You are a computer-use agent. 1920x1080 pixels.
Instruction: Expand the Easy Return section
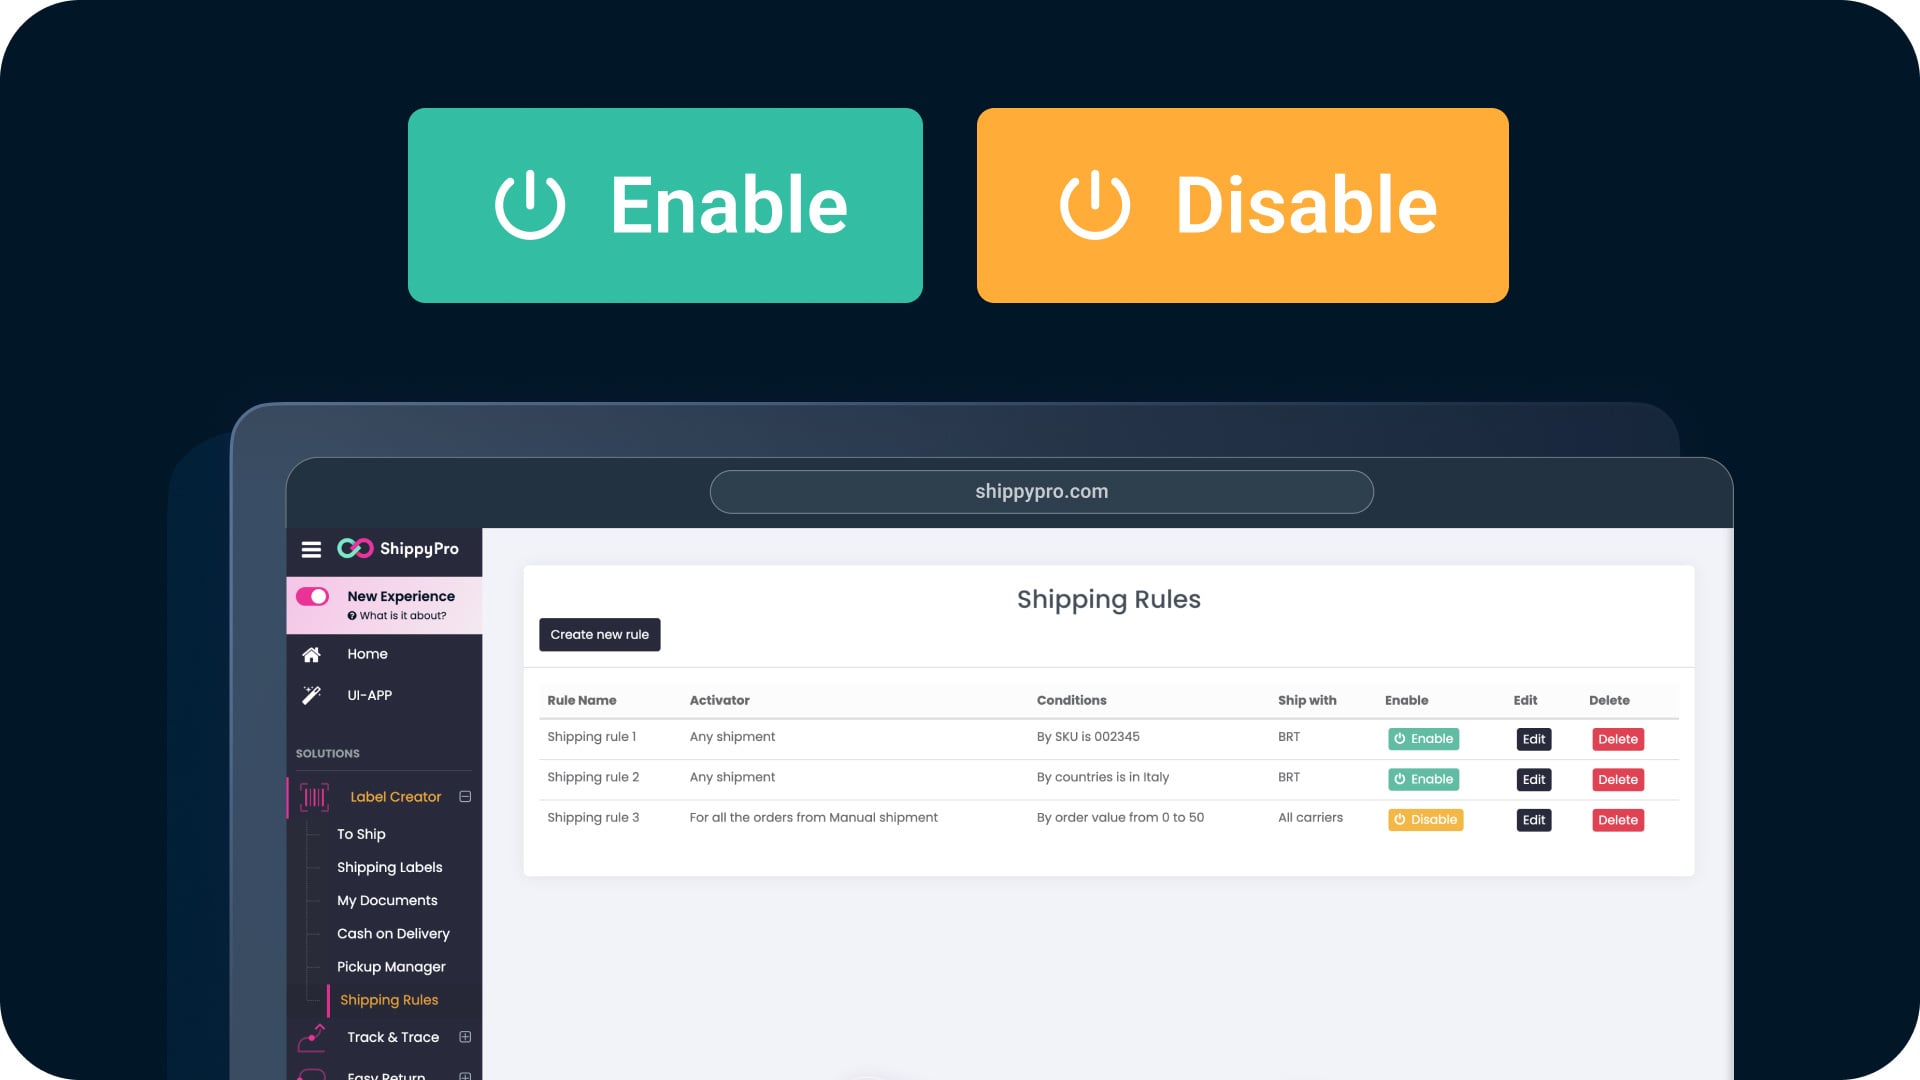tap(465, 1076)
